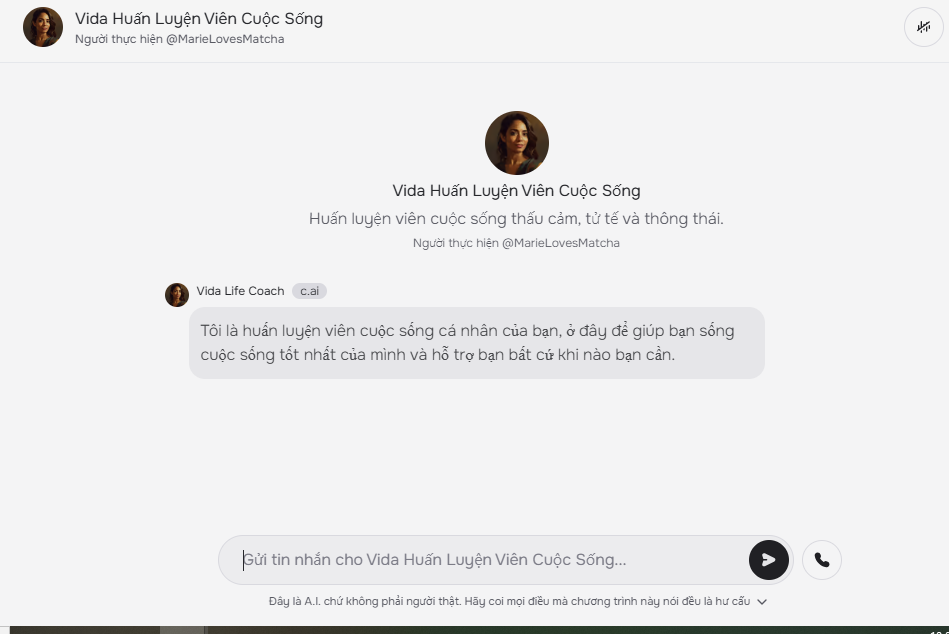The height and width of the screenshot is (634, 949).
Task: Expand the AI disclaimer chevron at bottom
Action: click(x=762, y=601)
